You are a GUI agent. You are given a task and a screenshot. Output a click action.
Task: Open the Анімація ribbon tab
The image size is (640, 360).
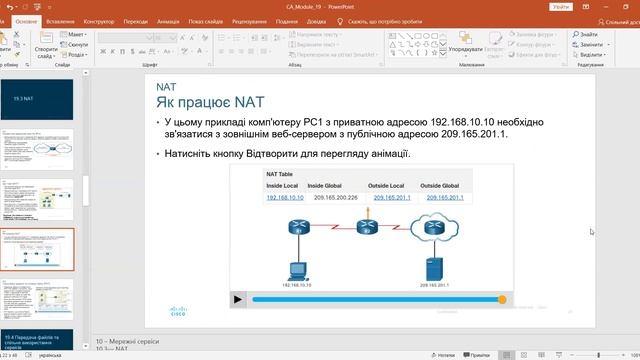(168, 22)
